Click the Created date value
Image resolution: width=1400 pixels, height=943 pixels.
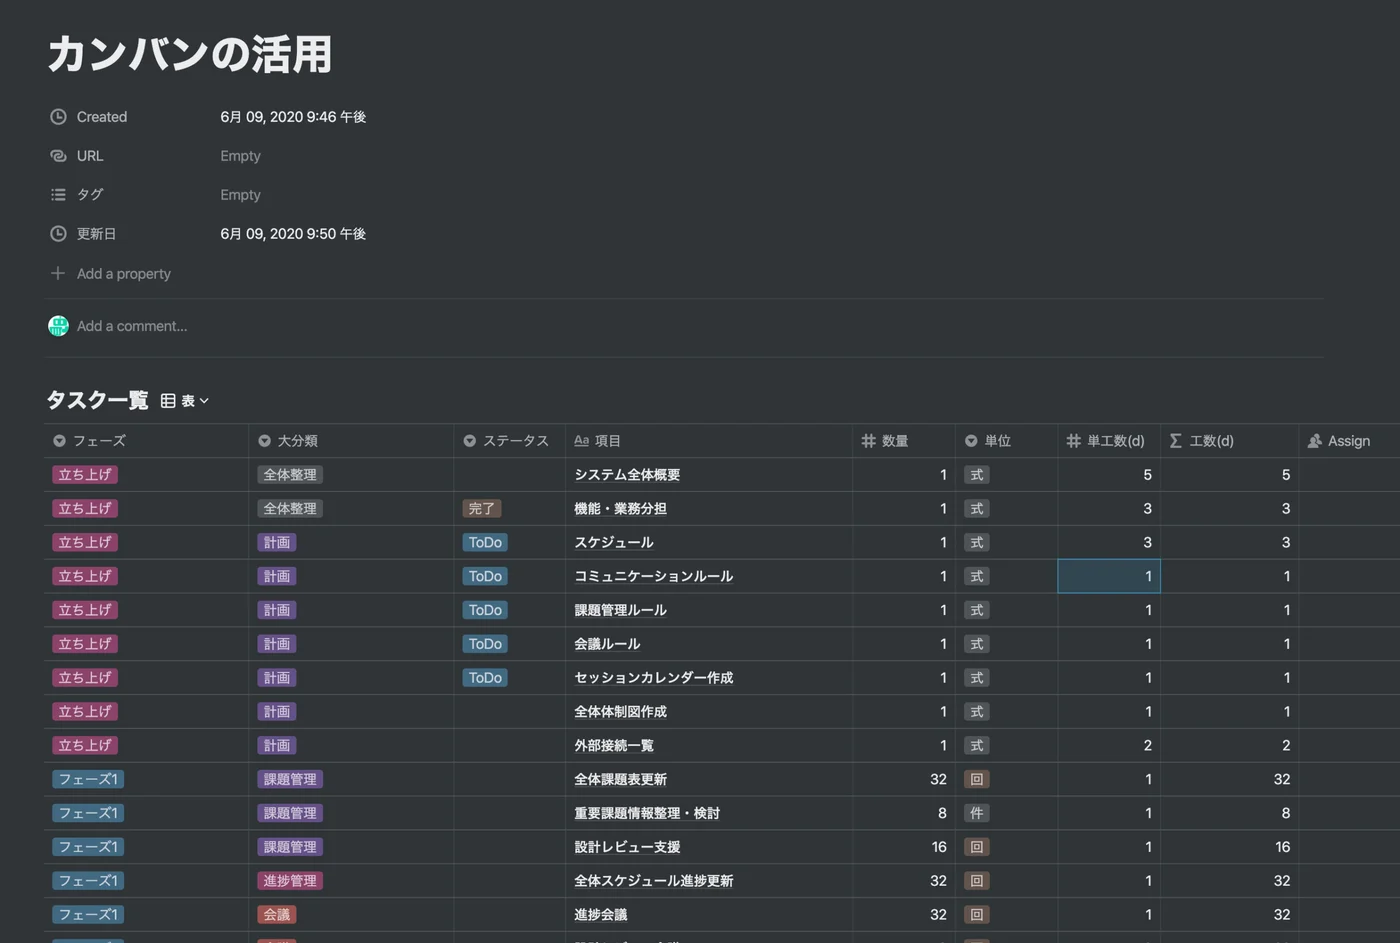293,117
